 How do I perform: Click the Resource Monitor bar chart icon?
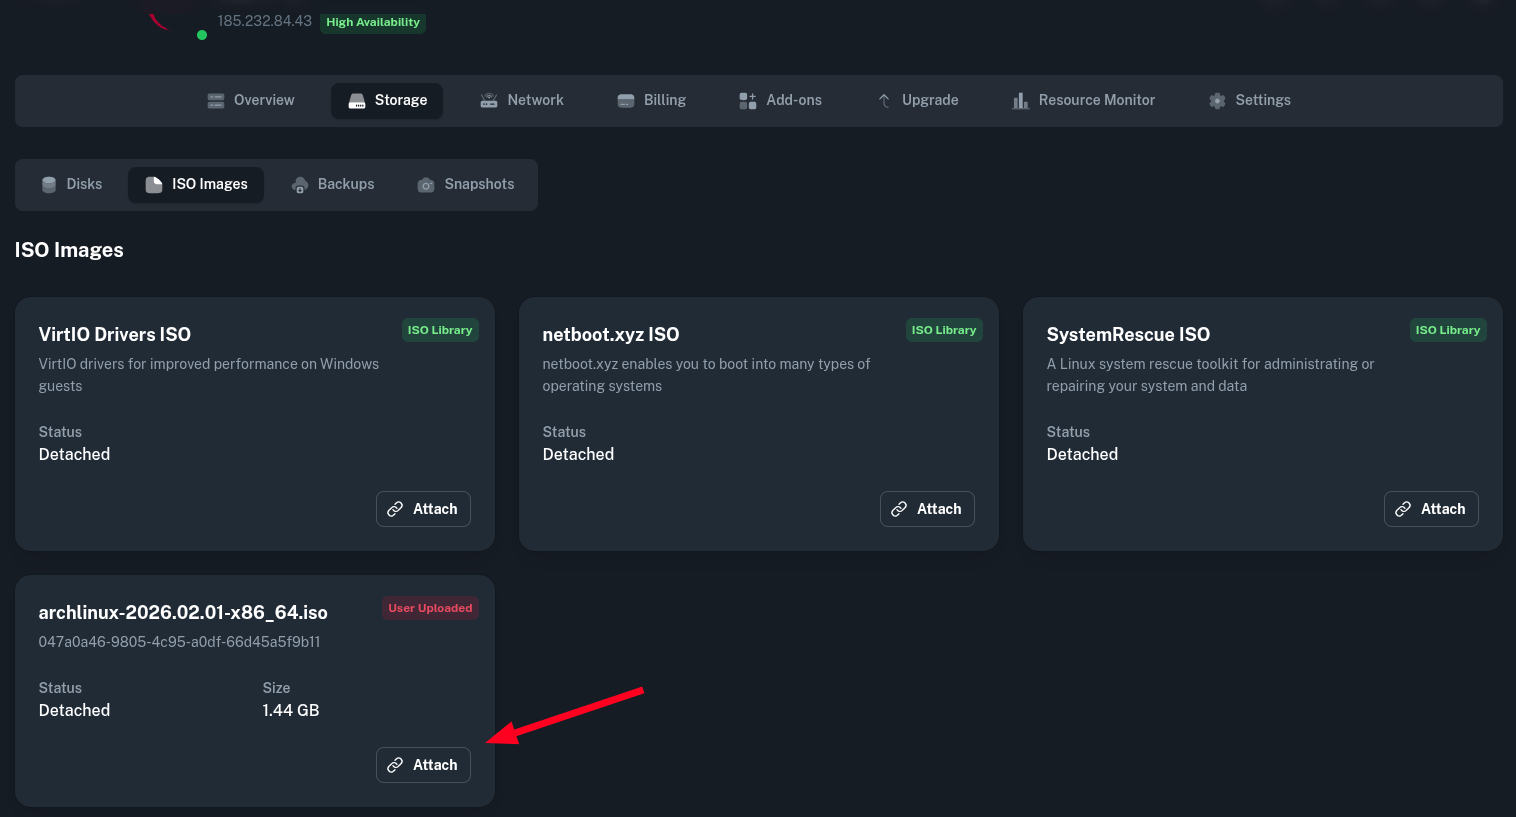pos(1020,101)
